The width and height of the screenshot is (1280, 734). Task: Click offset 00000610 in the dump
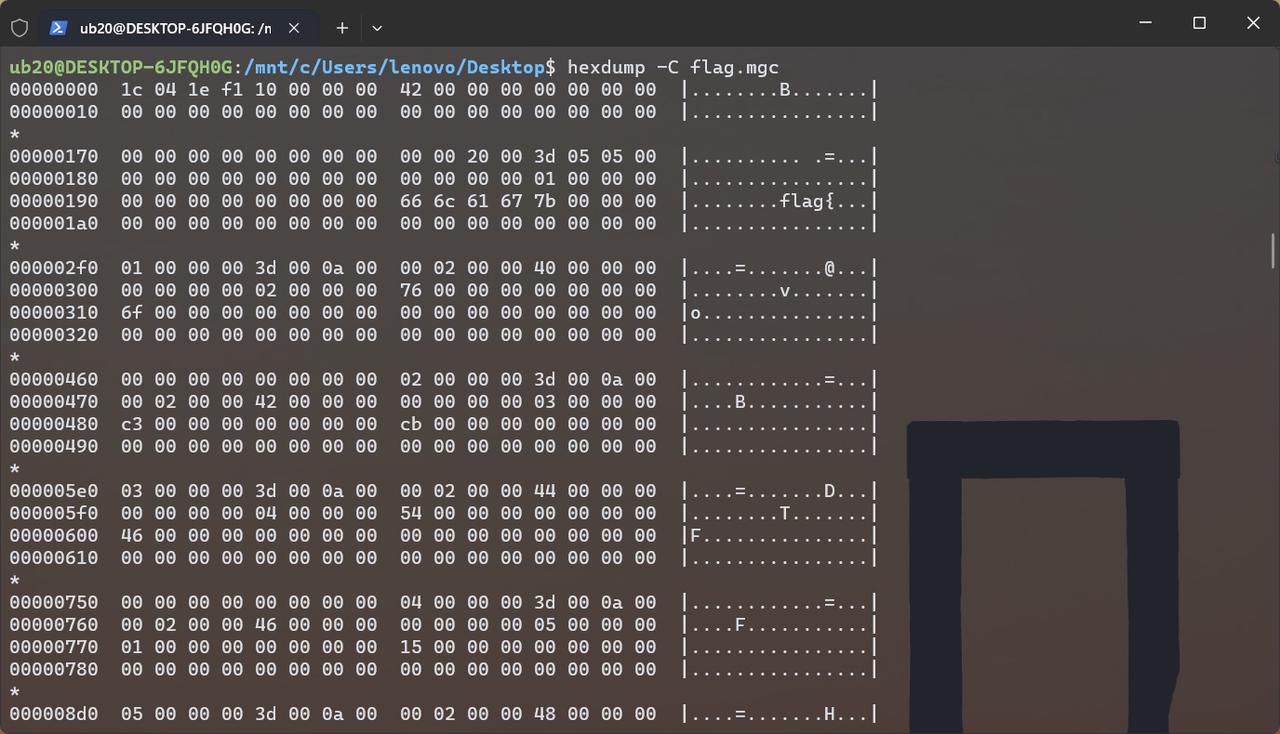coord(54,557)
